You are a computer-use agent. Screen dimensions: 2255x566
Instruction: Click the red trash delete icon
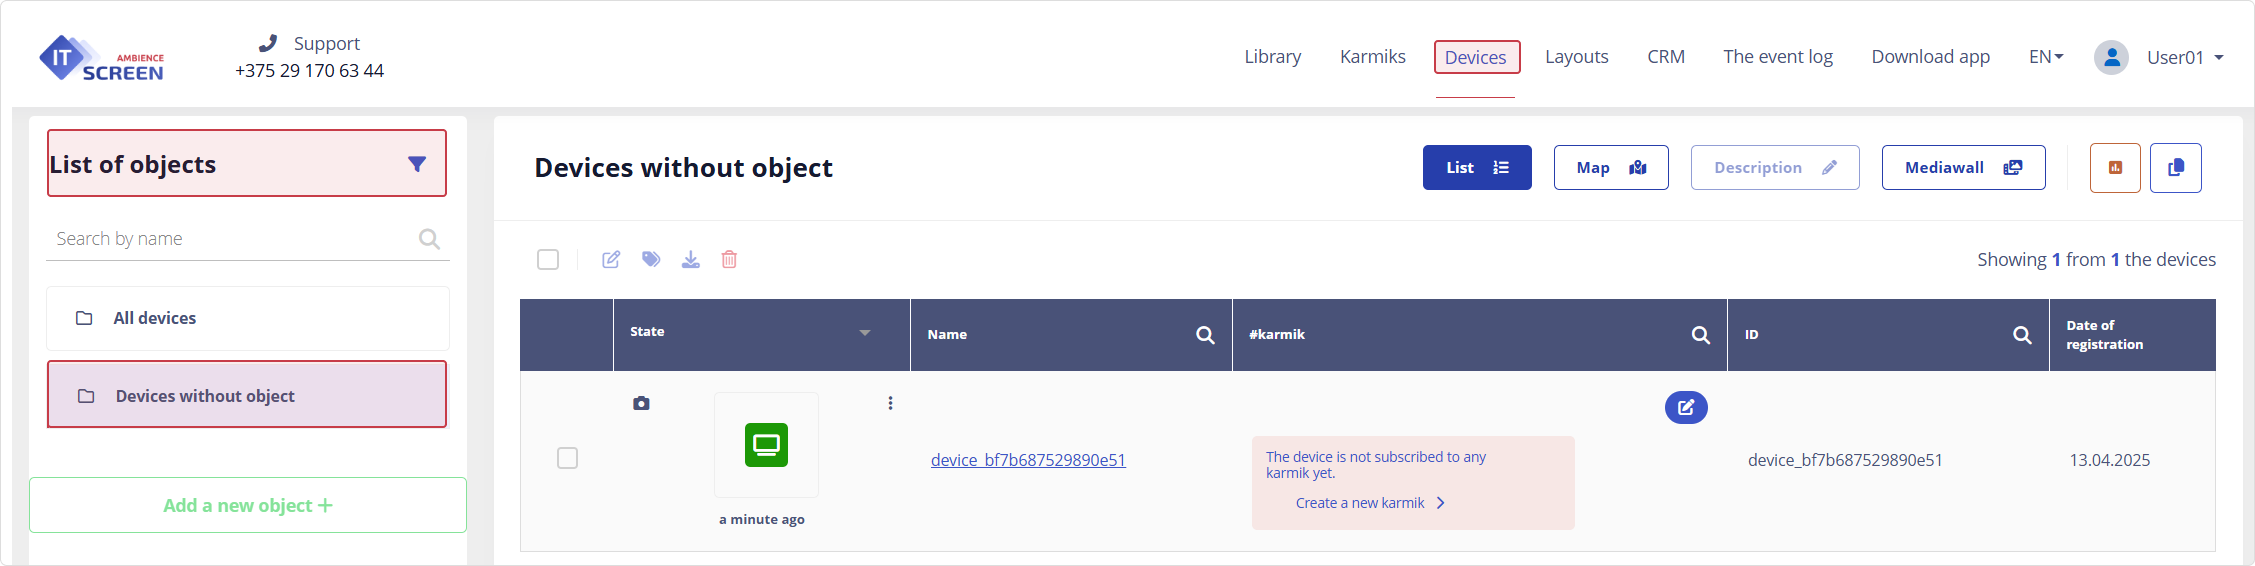coord(730,260)
